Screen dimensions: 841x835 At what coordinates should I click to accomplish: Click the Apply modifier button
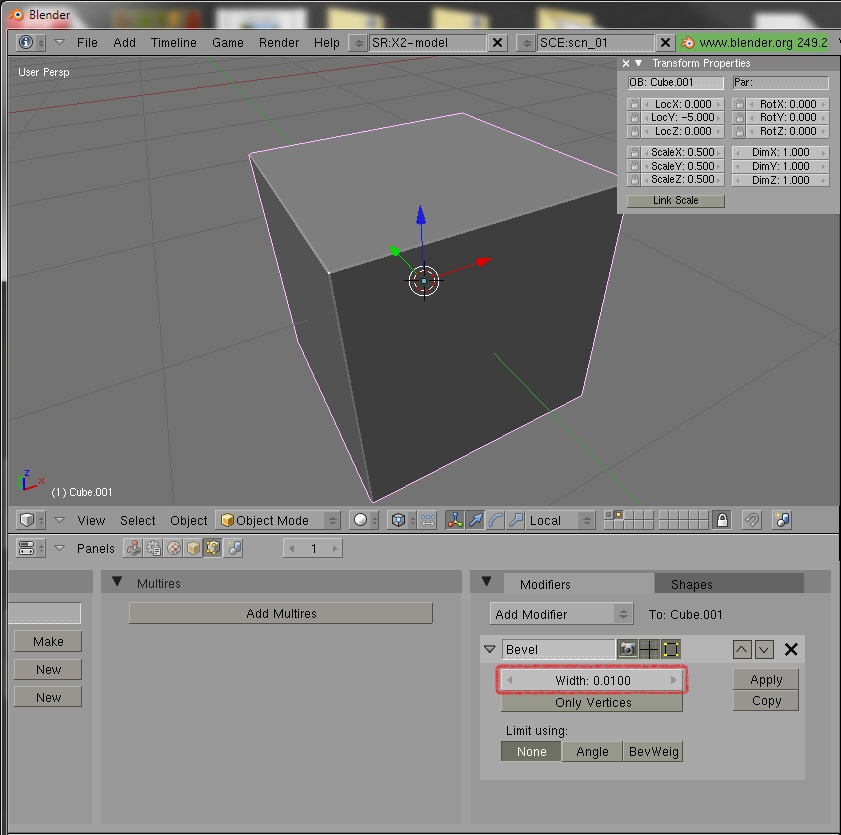[x=765, y=679]
